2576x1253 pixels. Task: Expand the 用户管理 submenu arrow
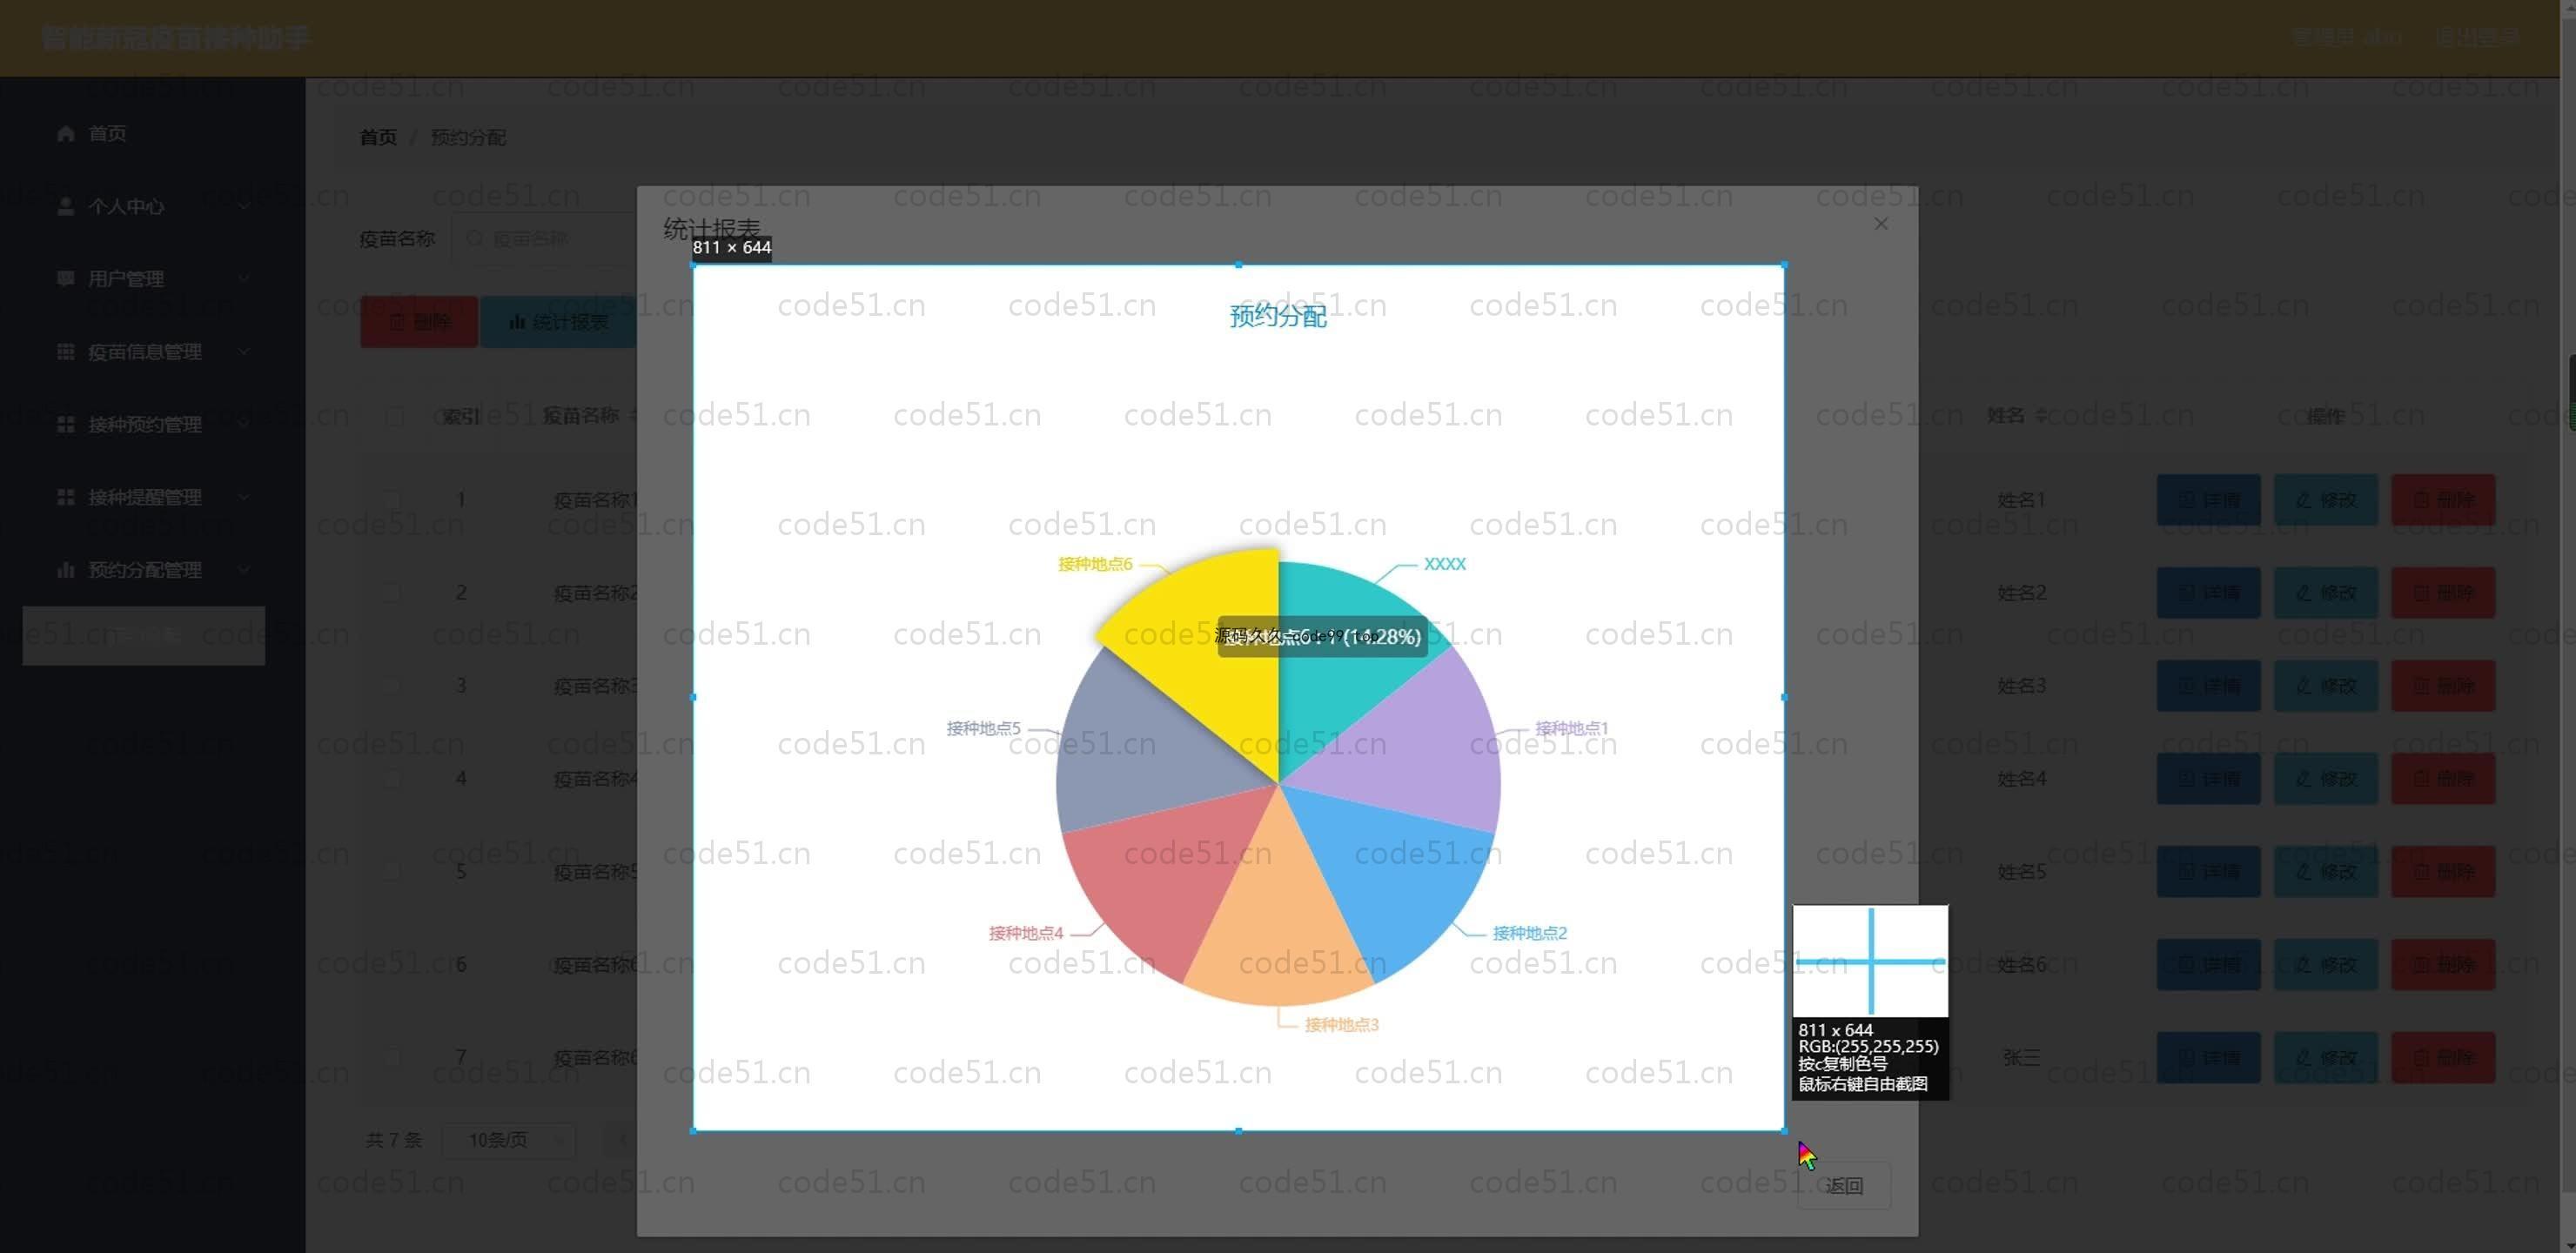[244, 279]
